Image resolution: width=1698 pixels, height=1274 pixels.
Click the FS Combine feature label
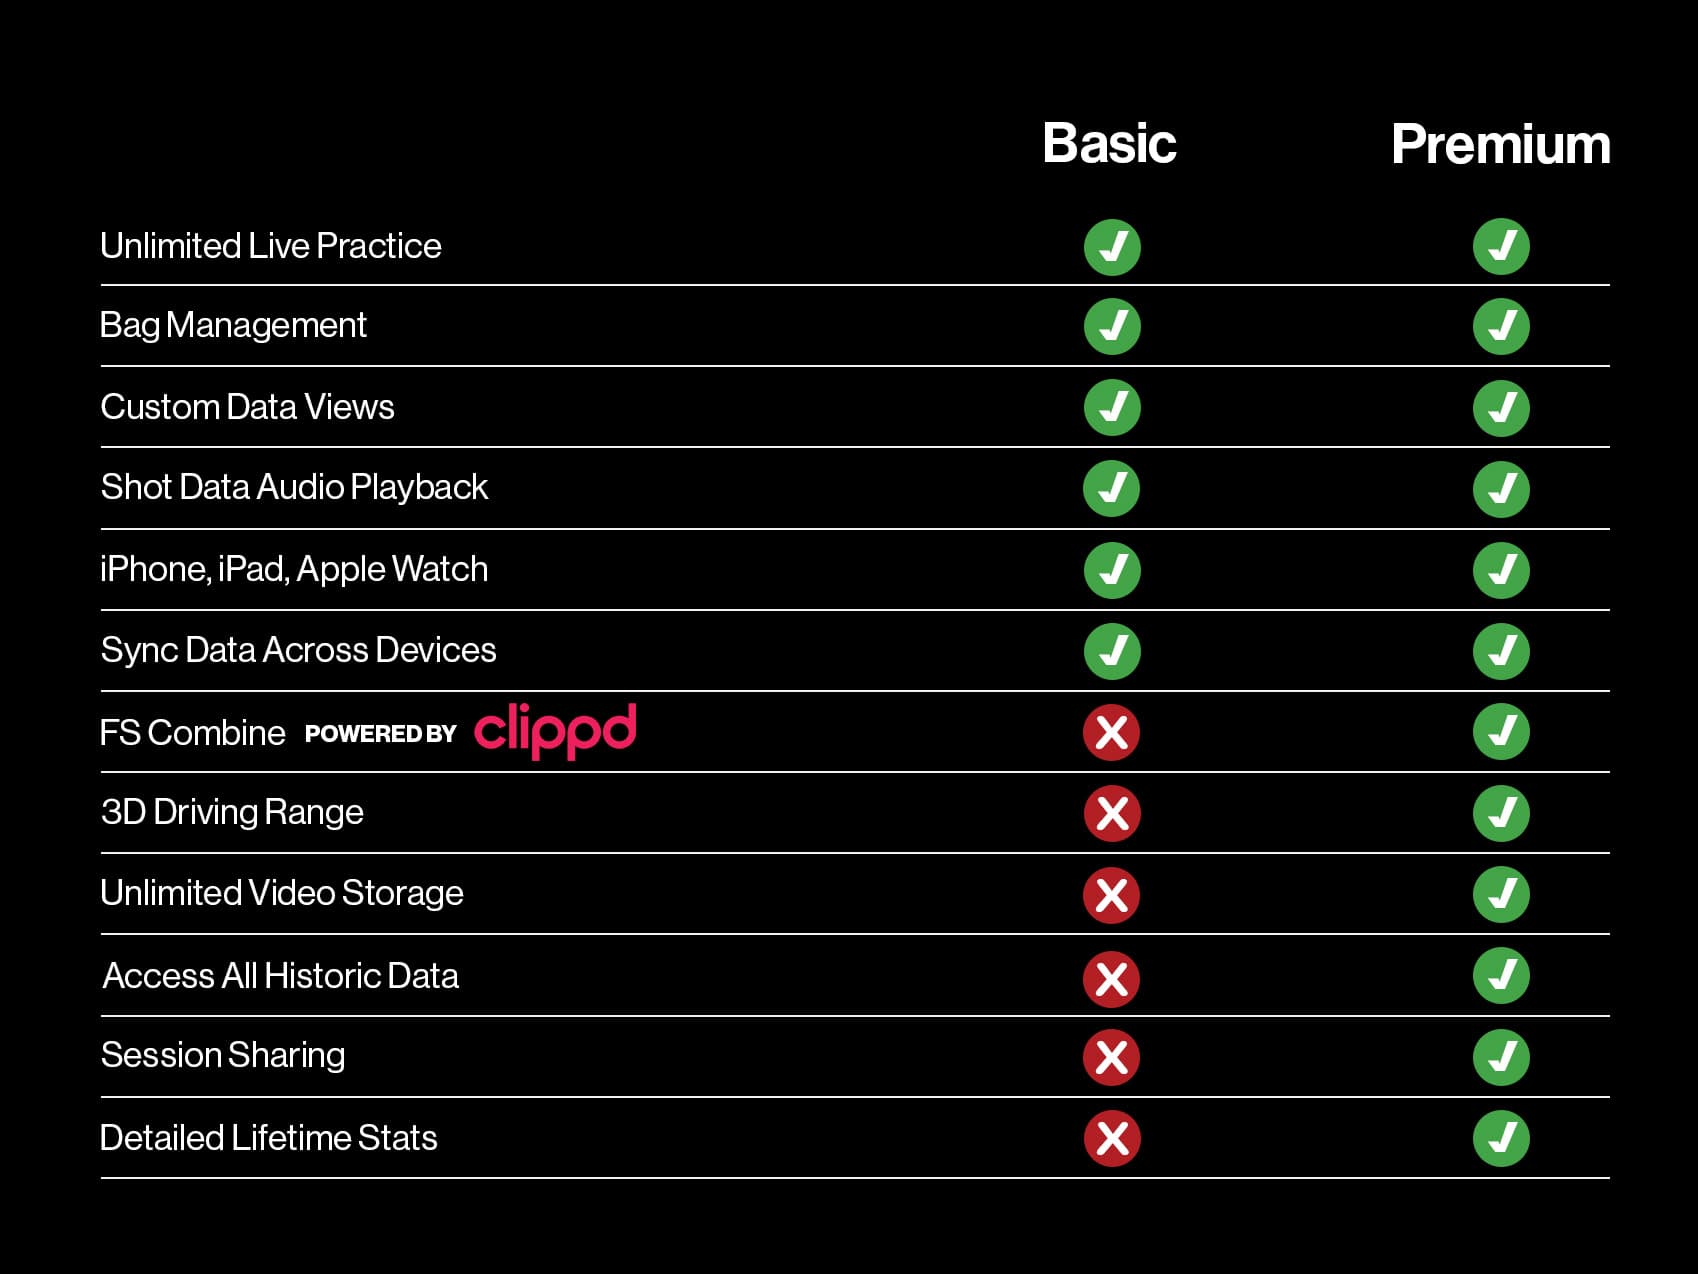(193, 733)
